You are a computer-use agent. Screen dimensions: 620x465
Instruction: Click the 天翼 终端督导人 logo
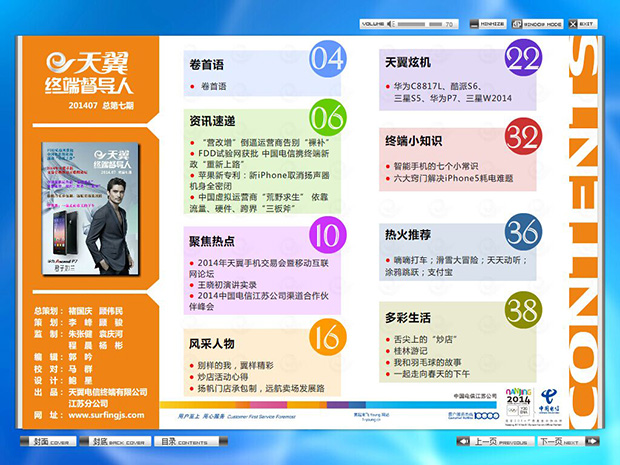point(89,73)
